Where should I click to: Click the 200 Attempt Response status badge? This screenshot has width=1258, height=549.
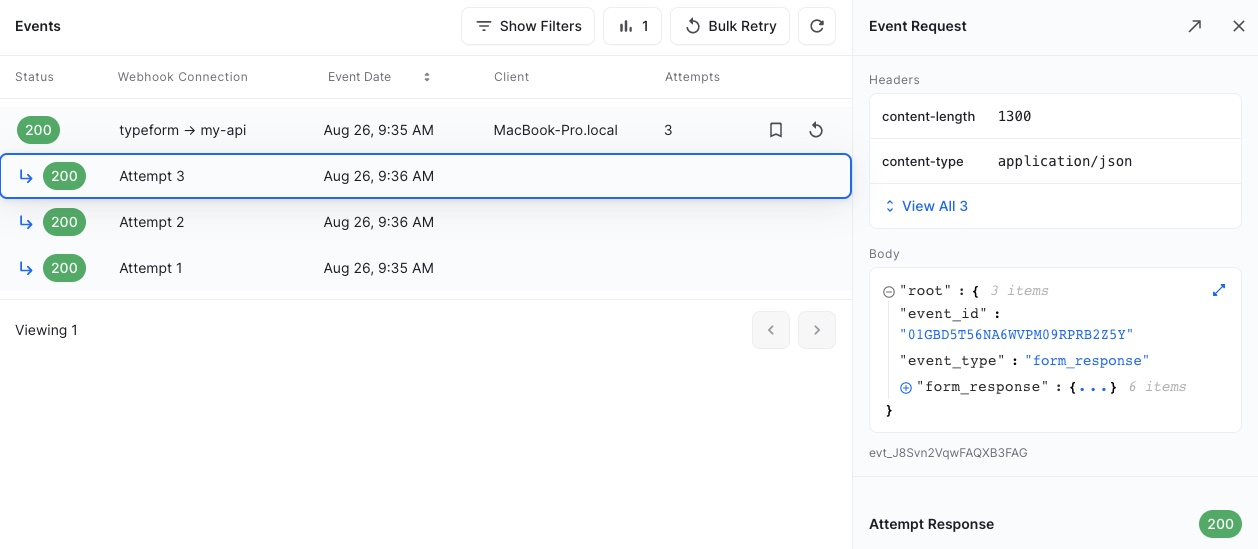tap(1220, 524)
